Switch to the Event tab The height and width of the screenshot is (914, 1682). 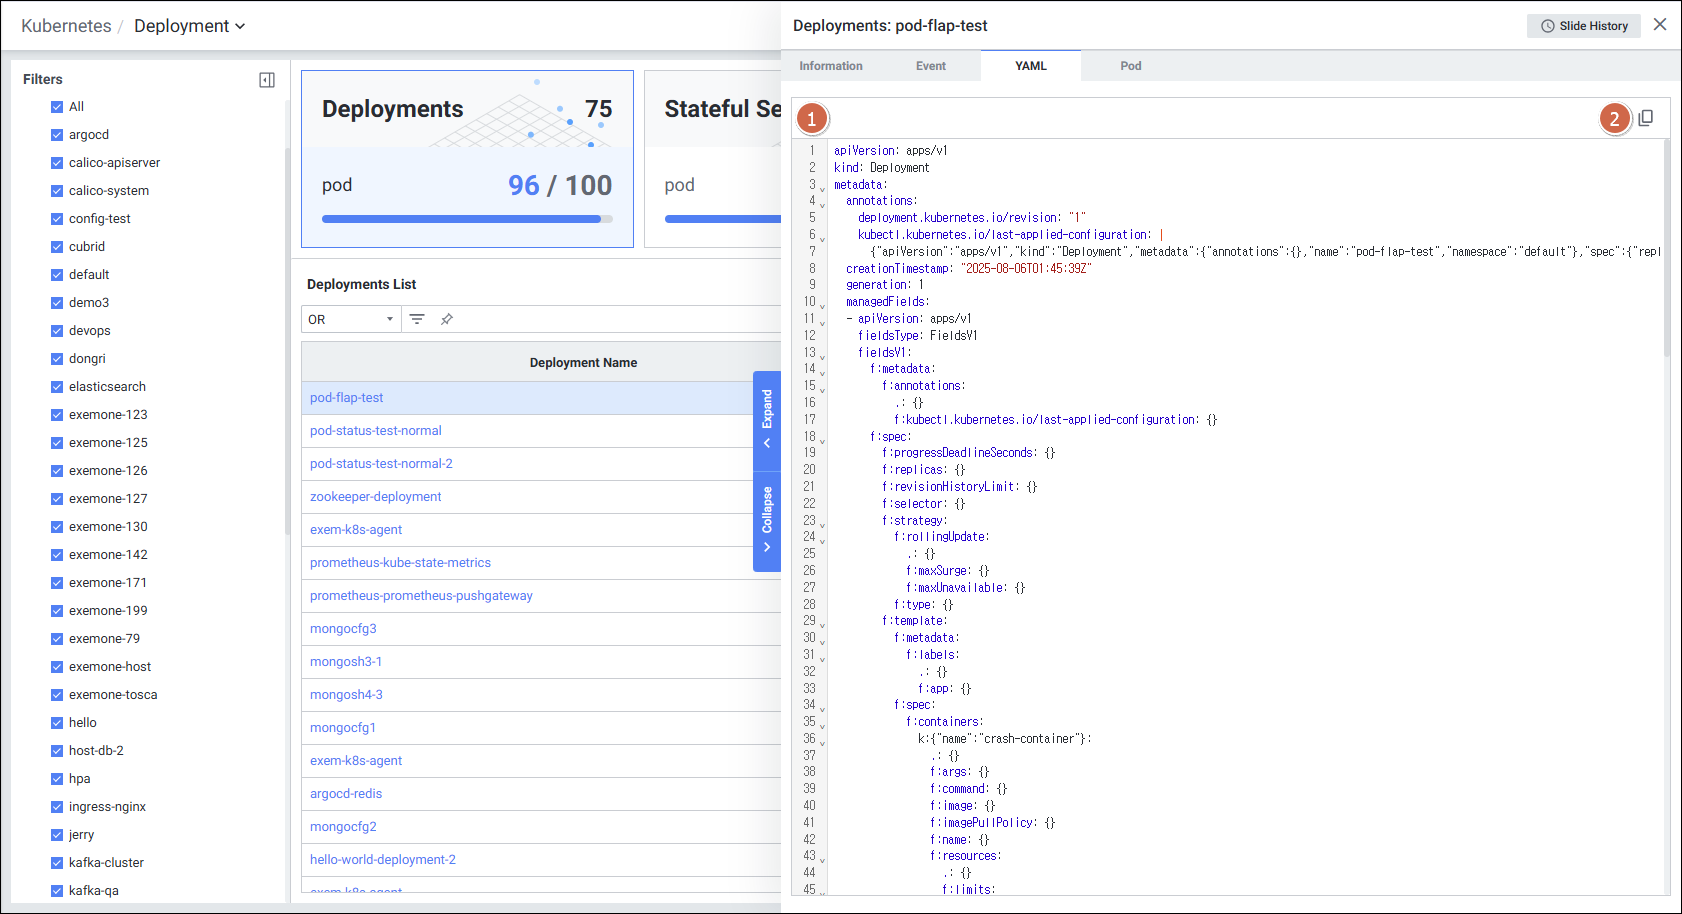930,66
